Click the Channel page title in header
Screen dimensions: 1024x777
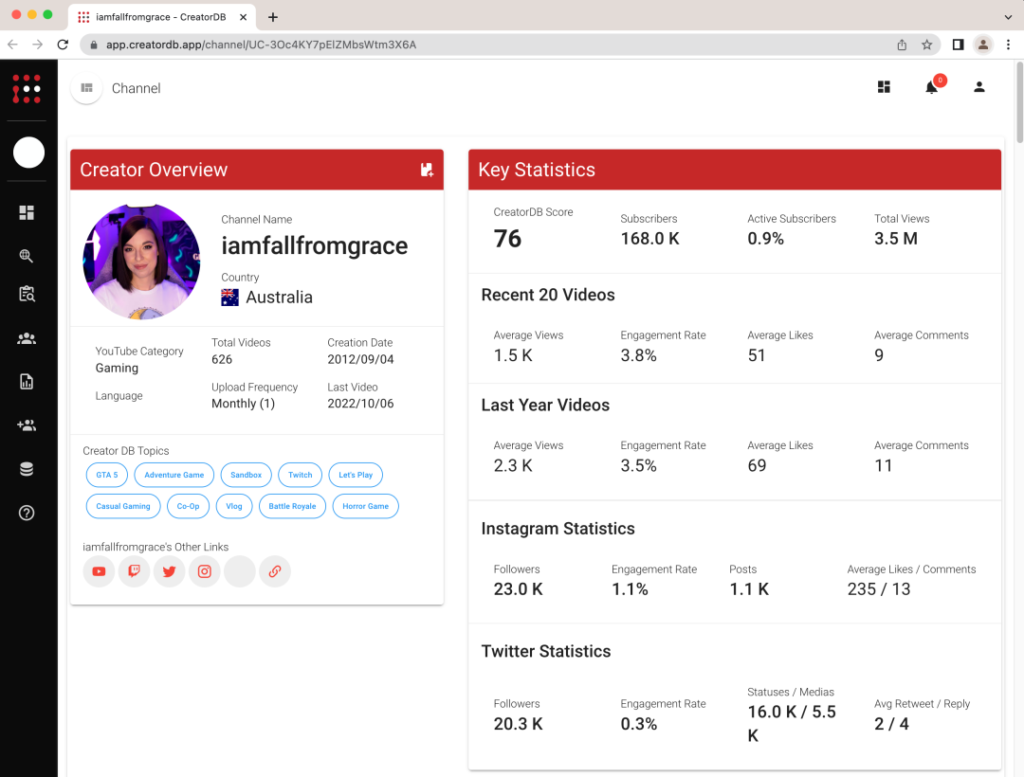point(136,88)
